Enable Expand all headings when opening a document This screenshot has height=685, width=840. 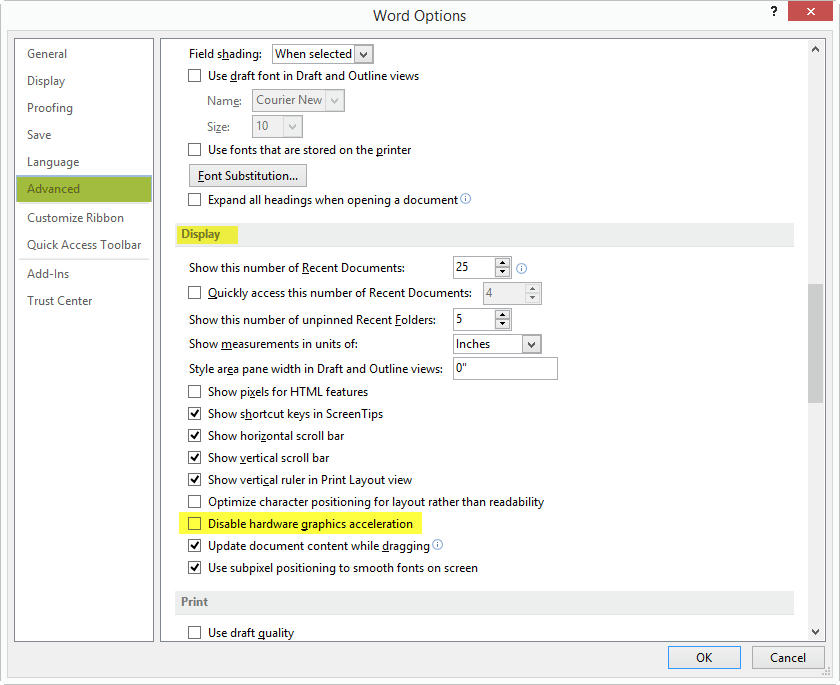pos(194,200)
